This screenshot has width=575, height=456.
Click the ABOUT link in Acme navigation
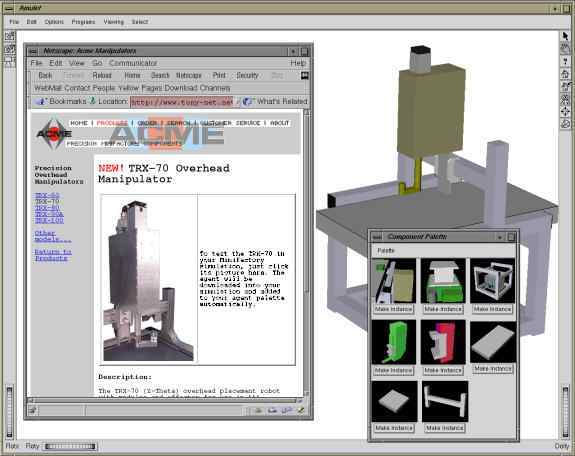tap(279, 123)
